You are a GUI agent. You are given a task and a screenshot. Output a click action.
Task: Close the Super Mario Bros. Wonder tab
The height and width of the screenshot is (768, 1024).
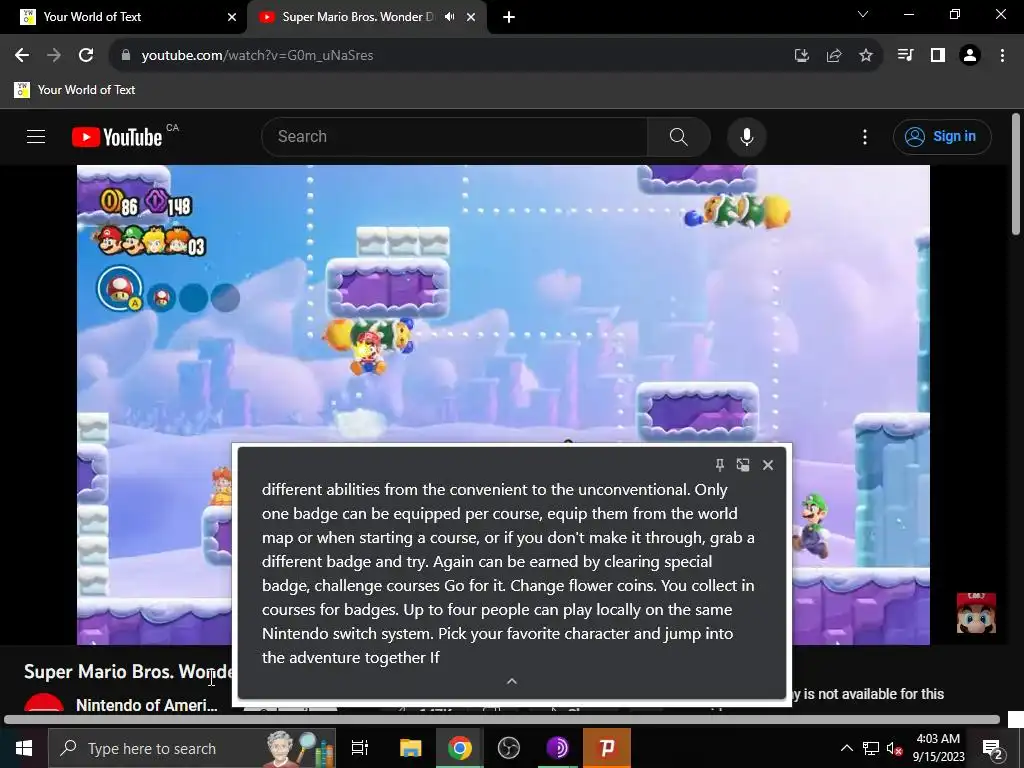(x=471, y=17)
